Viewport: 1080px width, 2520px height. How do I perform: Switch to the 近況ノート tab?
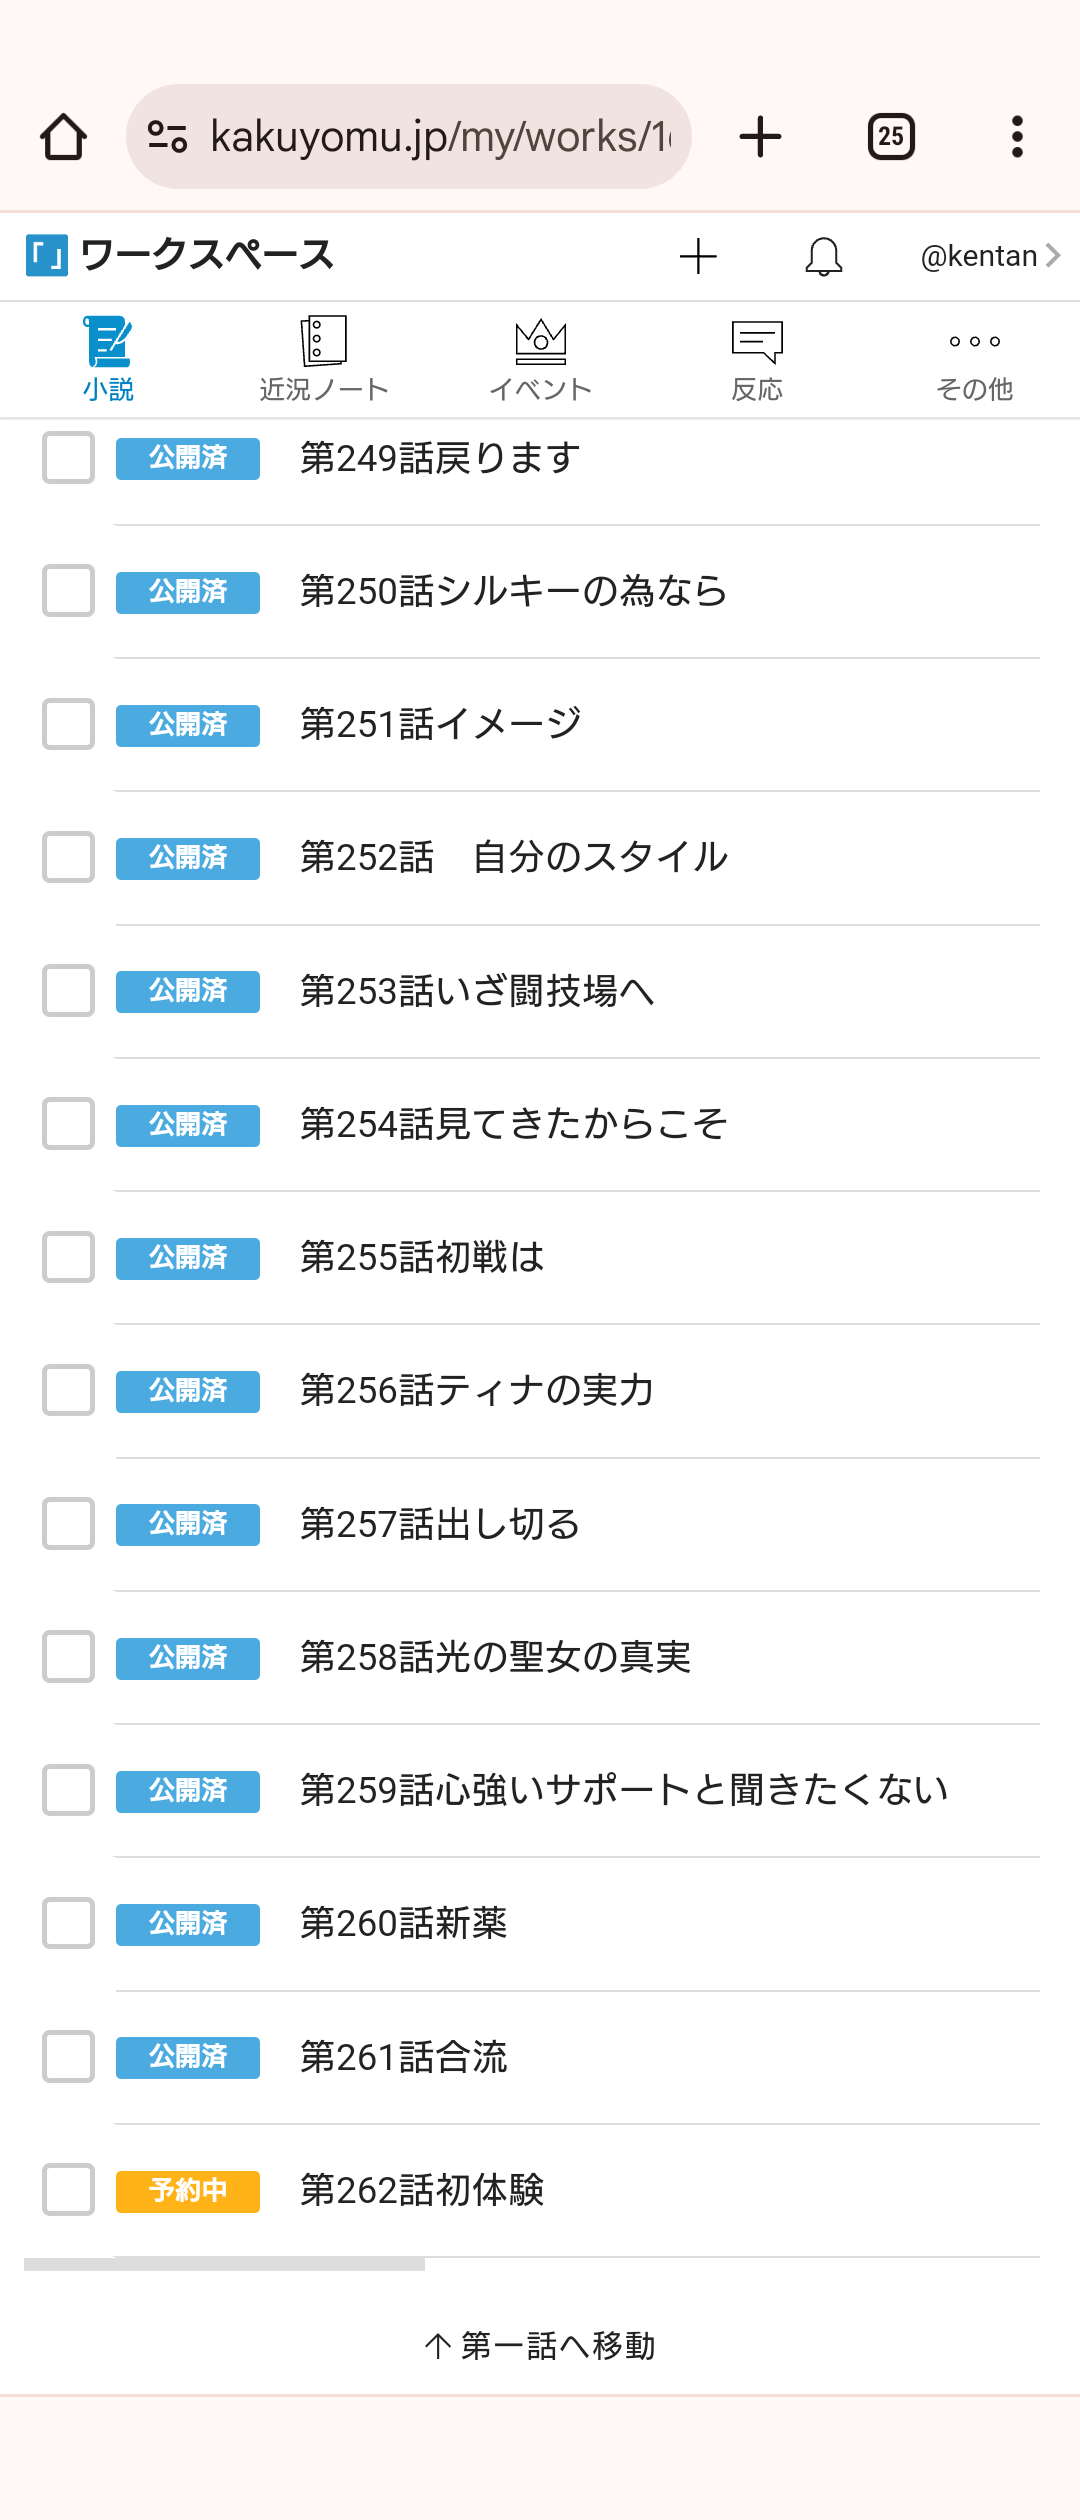pos(324,360)
